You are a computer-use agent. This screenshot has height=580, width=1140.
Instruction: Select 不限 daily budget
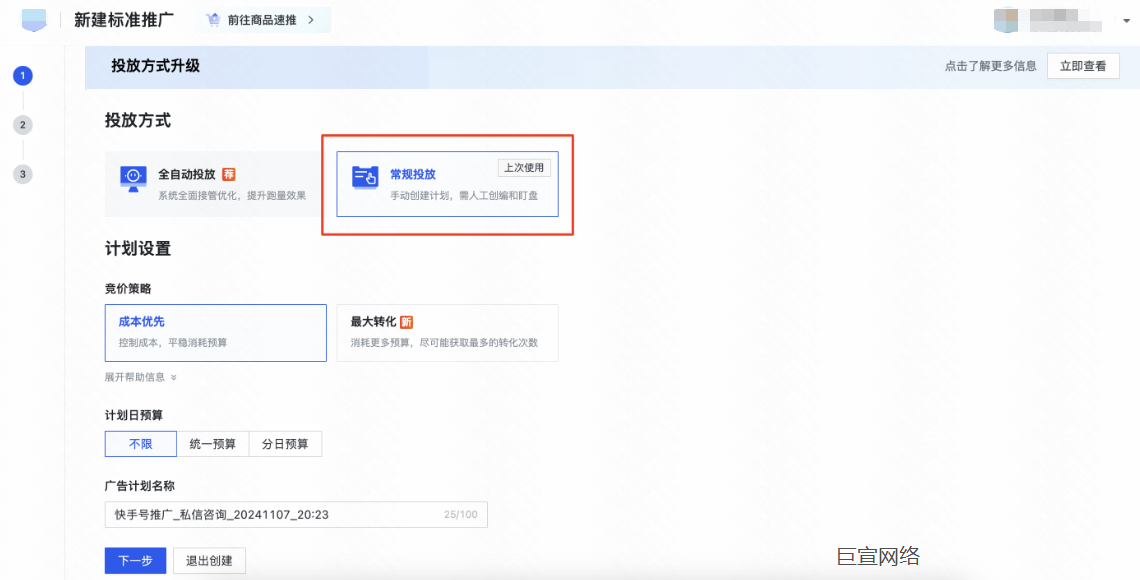[x=140, y=444]
